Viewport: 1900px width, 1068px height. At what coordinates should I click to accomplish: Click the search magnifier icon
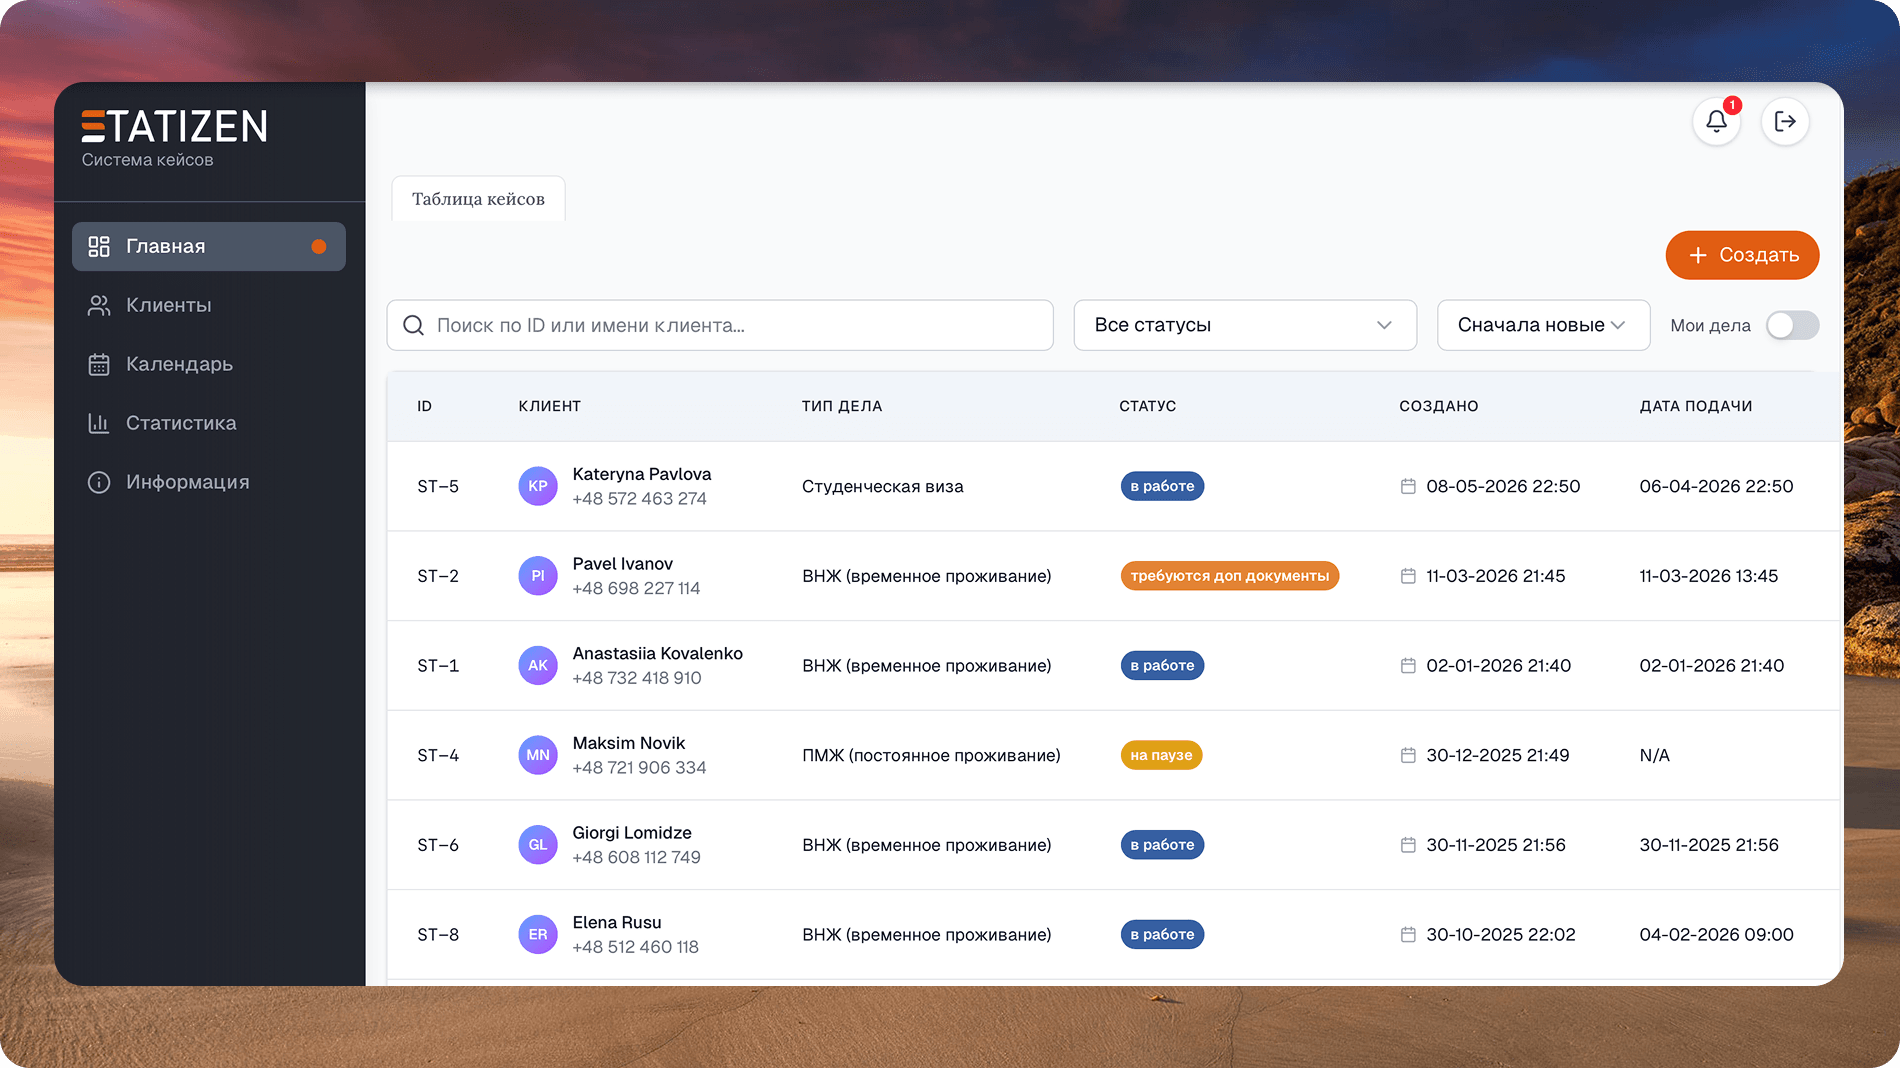pos(413,325)
